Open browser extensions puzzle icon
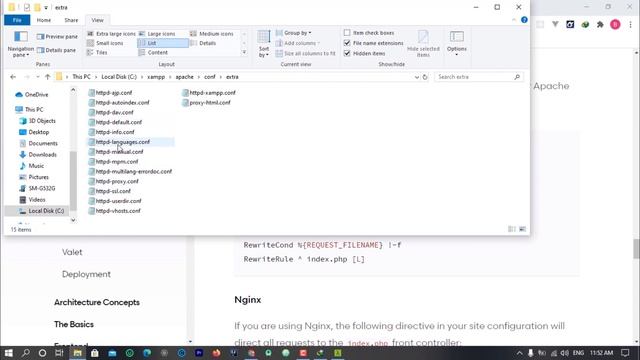The image size is (640, 360). coord(600,25)
